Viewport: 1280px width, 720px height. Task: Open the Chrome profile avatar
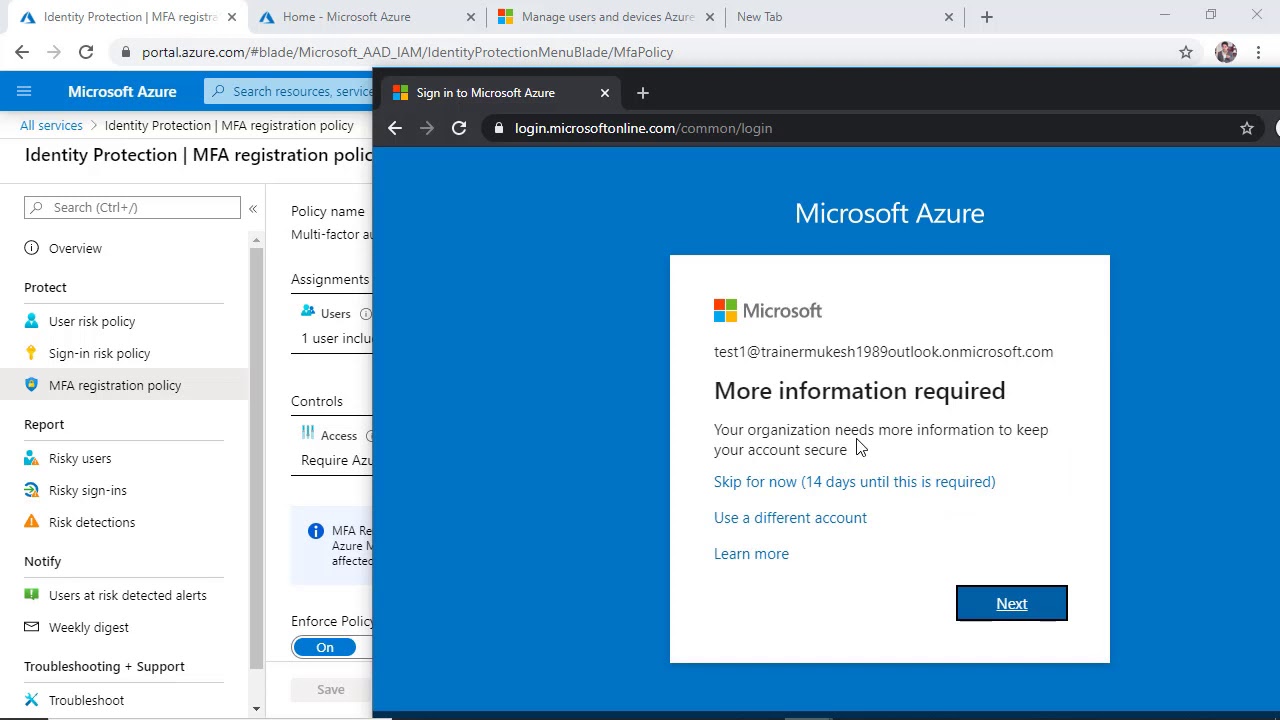click(x=1226, y=52)
